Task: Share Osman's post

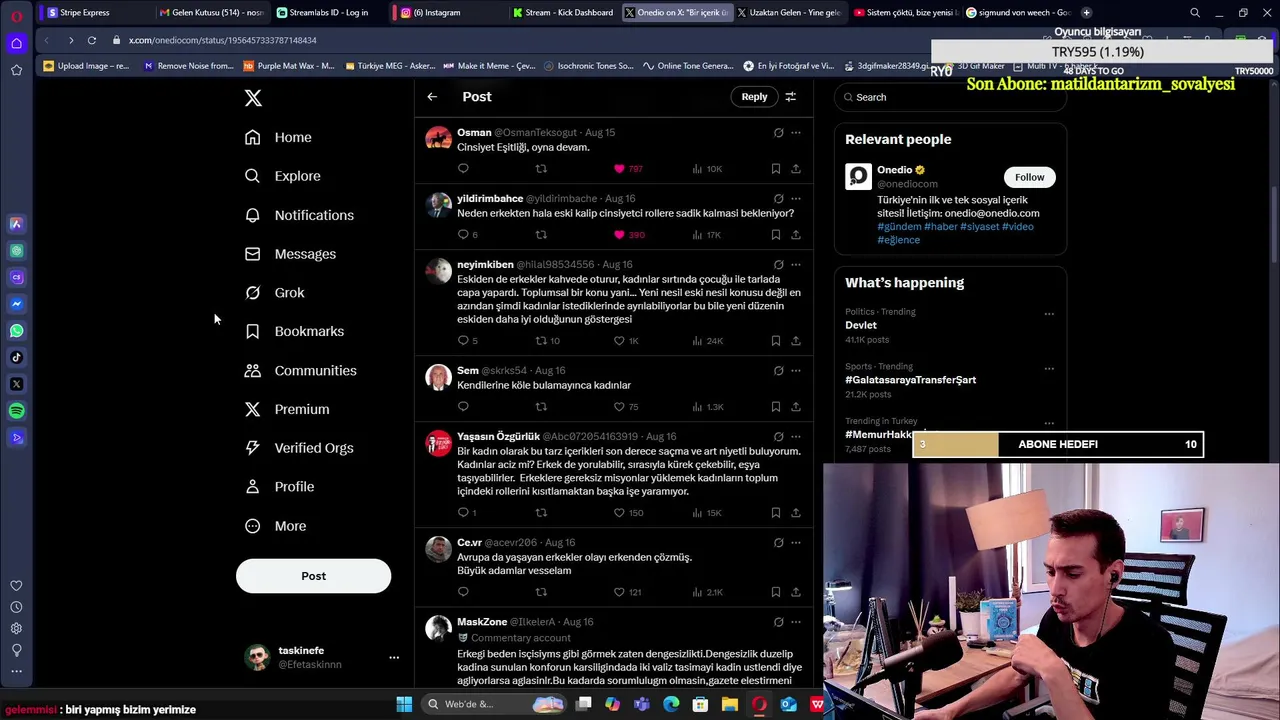Action: [x=796, y=169]
